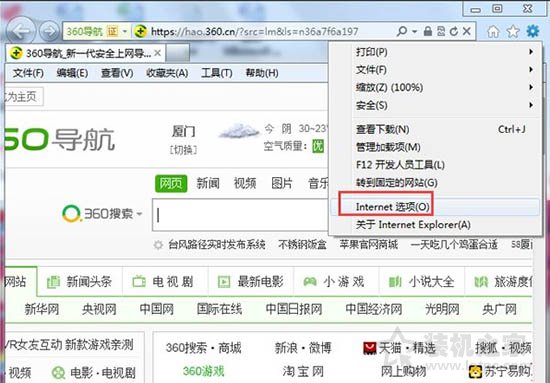The height and width of the screenshot is (383, 550).
Task: Open the green 360游戏 link
Action: tap(203, 371)
